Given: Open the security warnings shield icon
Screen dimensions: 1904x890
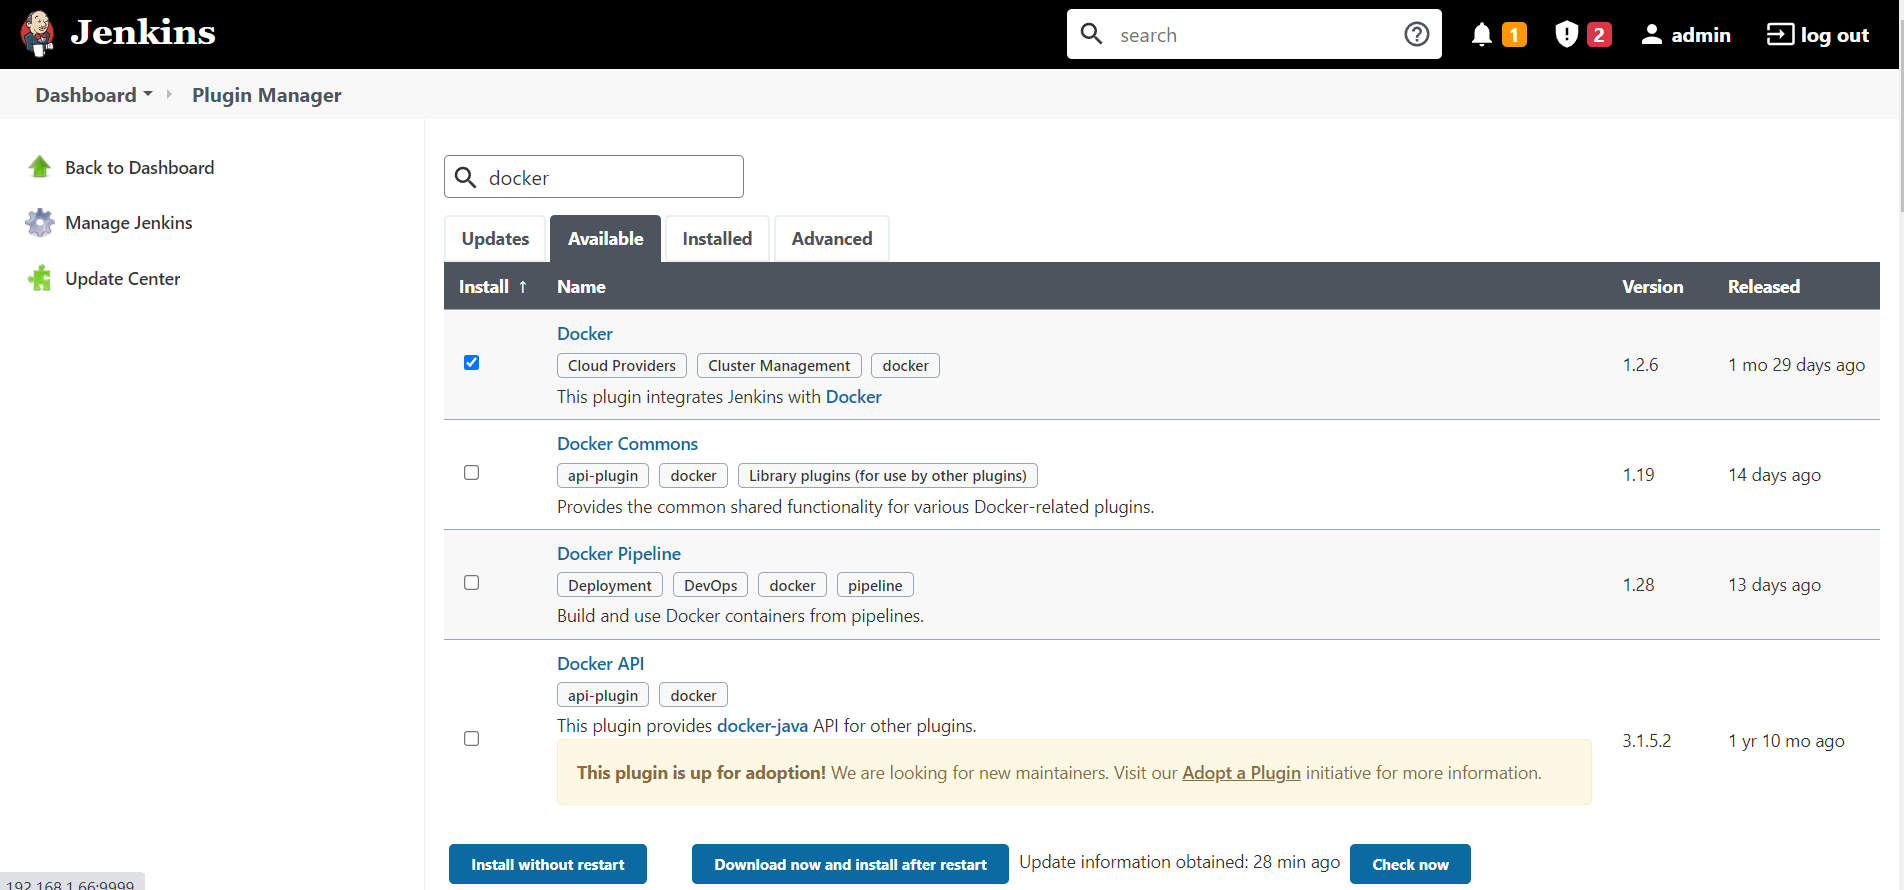Looking at the screenshot, I should coord(1566,35).
